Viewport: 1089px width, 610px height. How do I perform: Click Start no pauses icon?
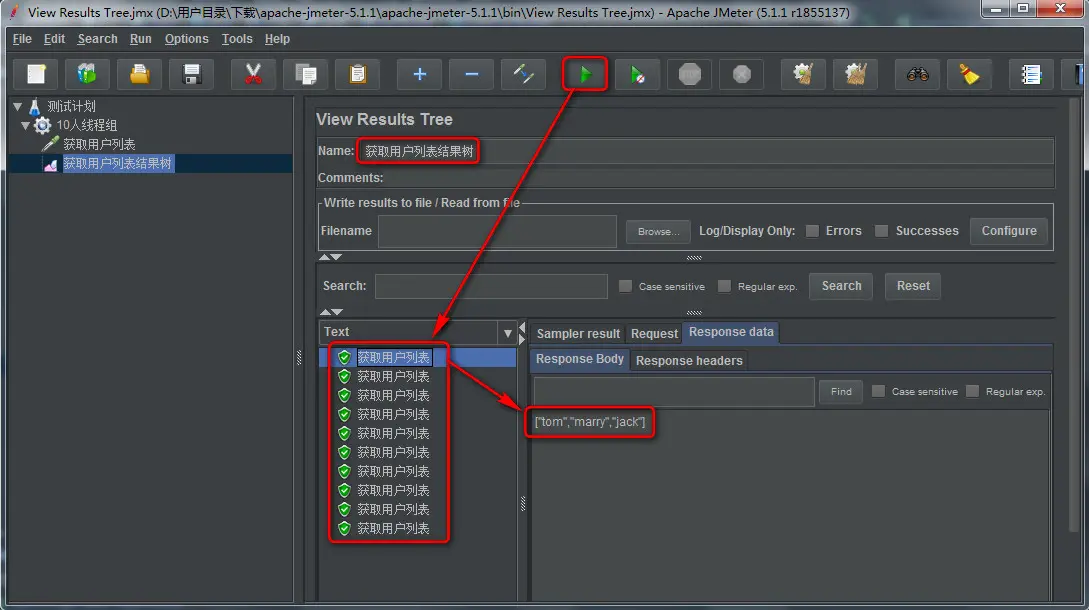(638, 74)
